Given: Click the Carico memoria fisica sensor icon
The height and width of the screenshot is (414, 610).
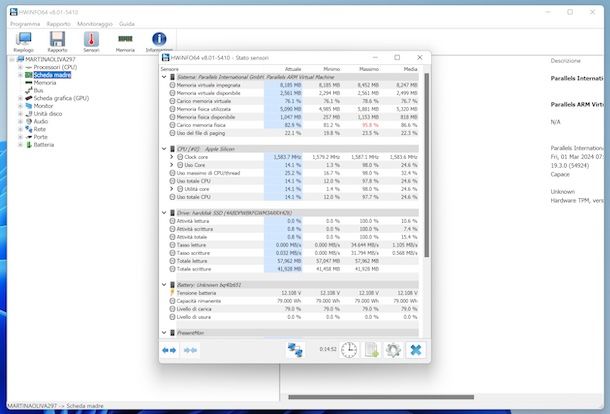Looking at the screenshot, I should point(172,125).
